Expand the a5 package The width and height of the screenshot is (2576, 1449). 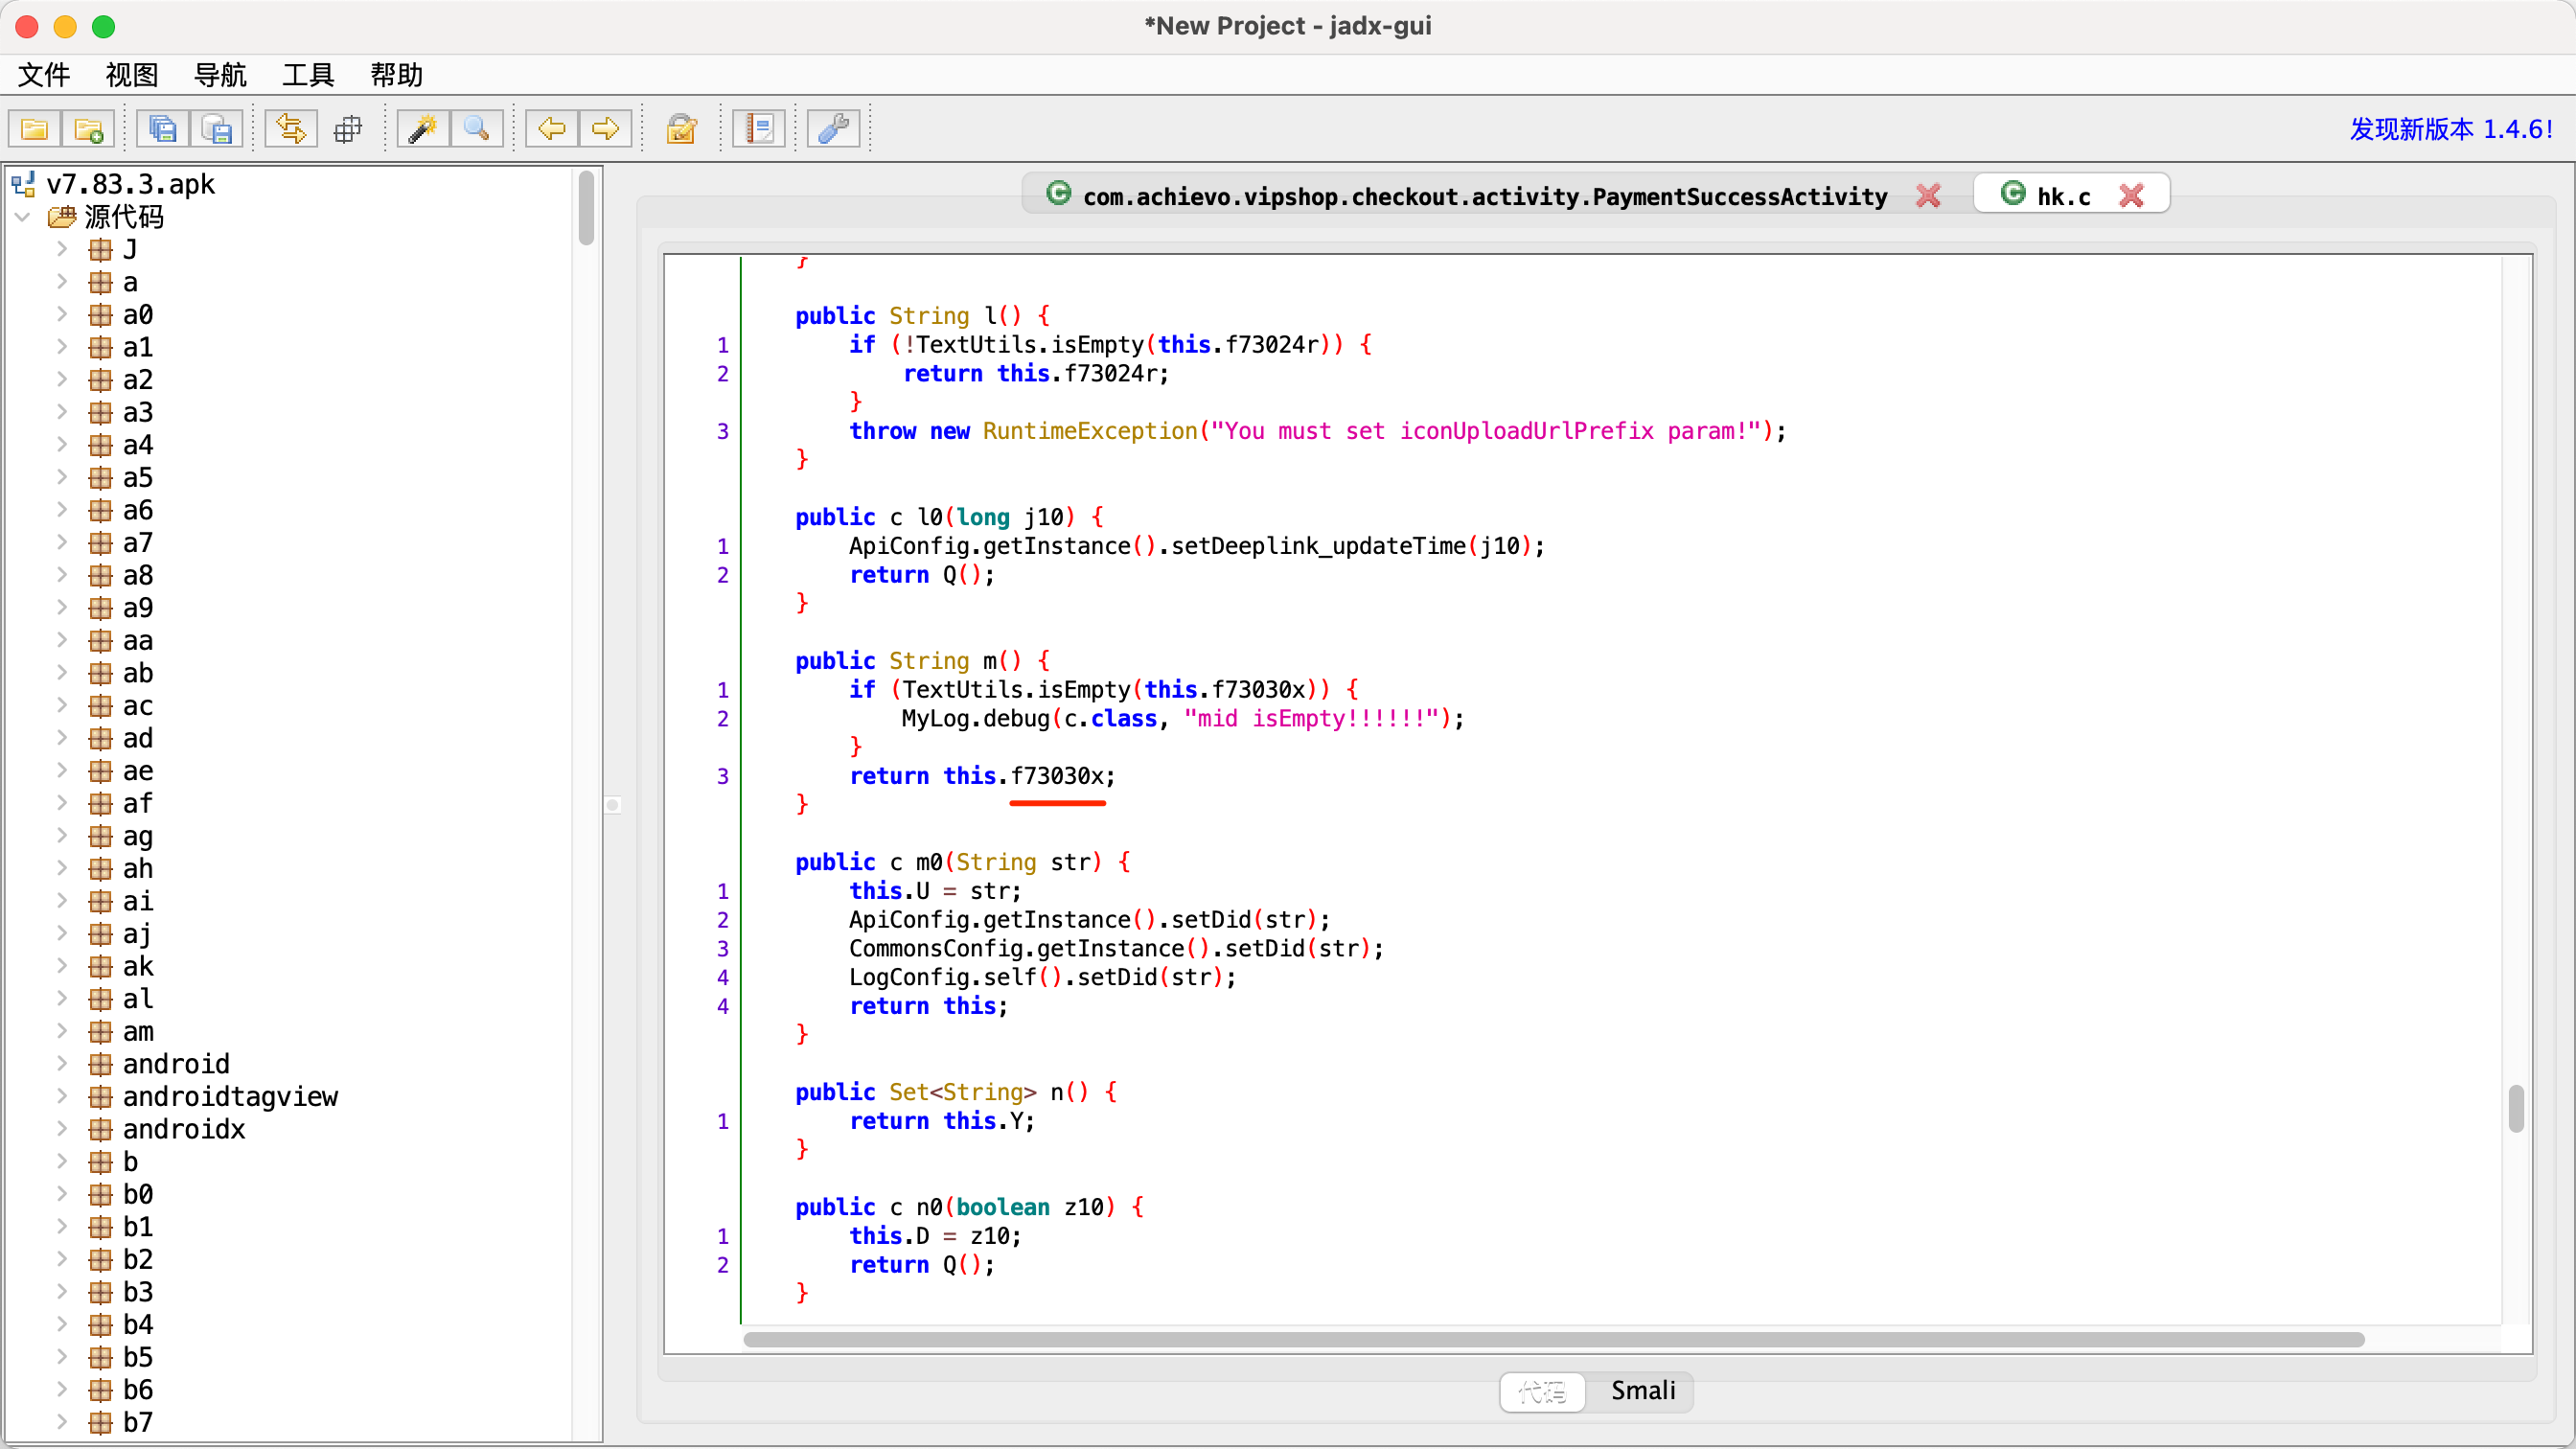tap(62, 477)
